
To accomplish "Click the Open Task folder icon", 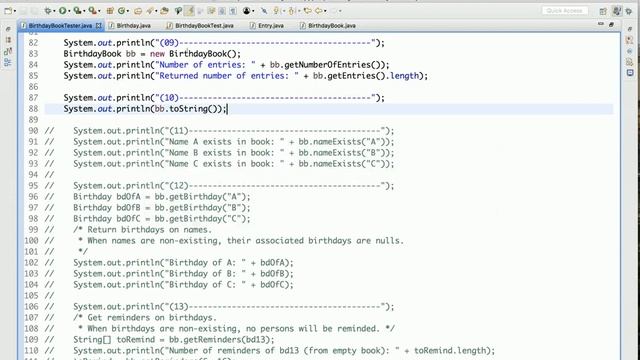I will point(164,11).
